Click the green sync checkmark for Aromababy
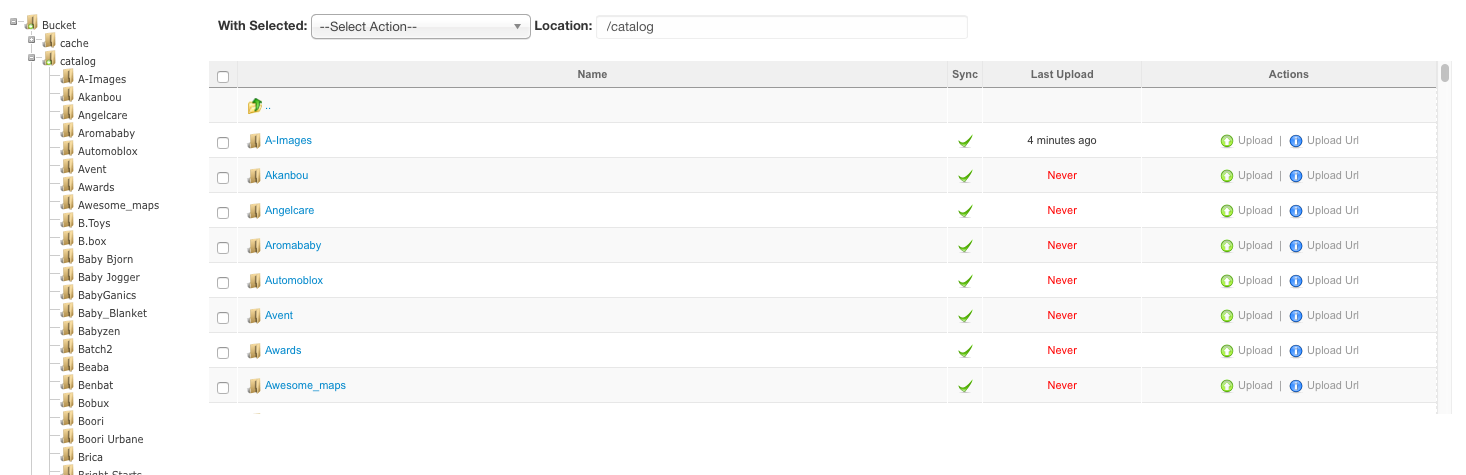 [965, 246]
